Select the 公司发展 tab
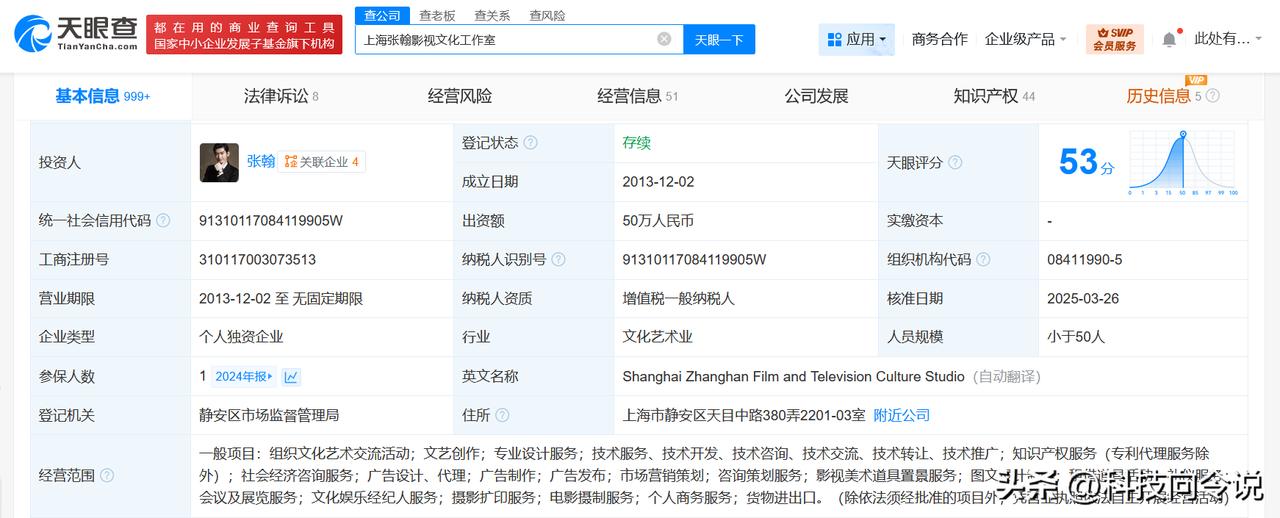Viewport: 1280px width, 518px height. (x=816, y=96)
